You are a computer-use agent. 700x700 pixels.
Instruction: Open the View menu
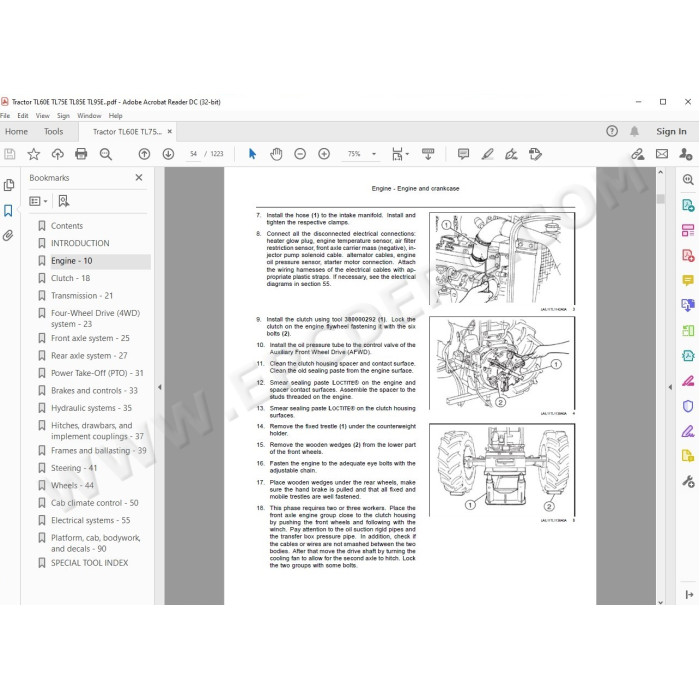(x=43, y=116)
